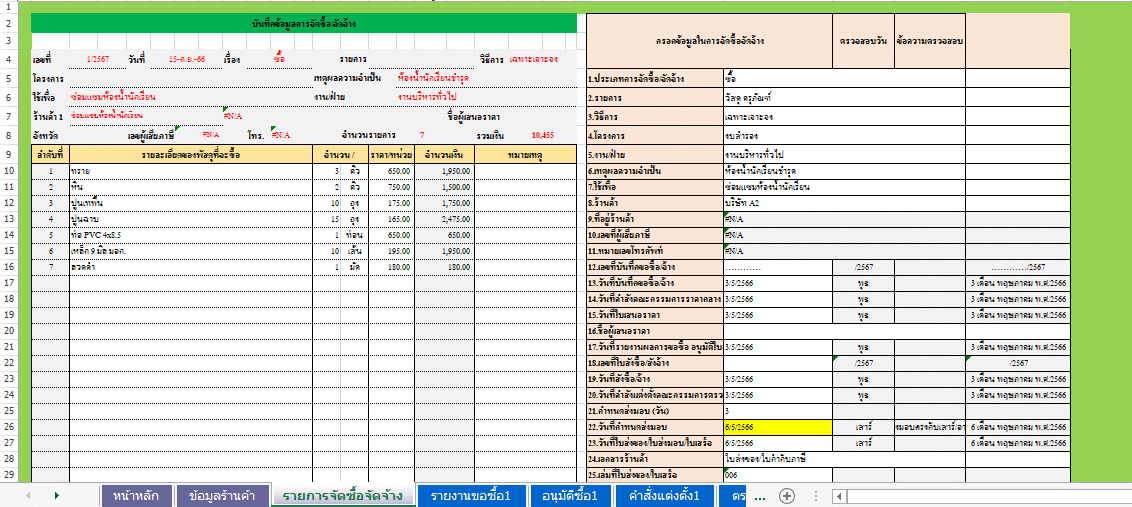
Task: Click the 3/5/2566 date in row 19
Action: click(x=778, y=379)
